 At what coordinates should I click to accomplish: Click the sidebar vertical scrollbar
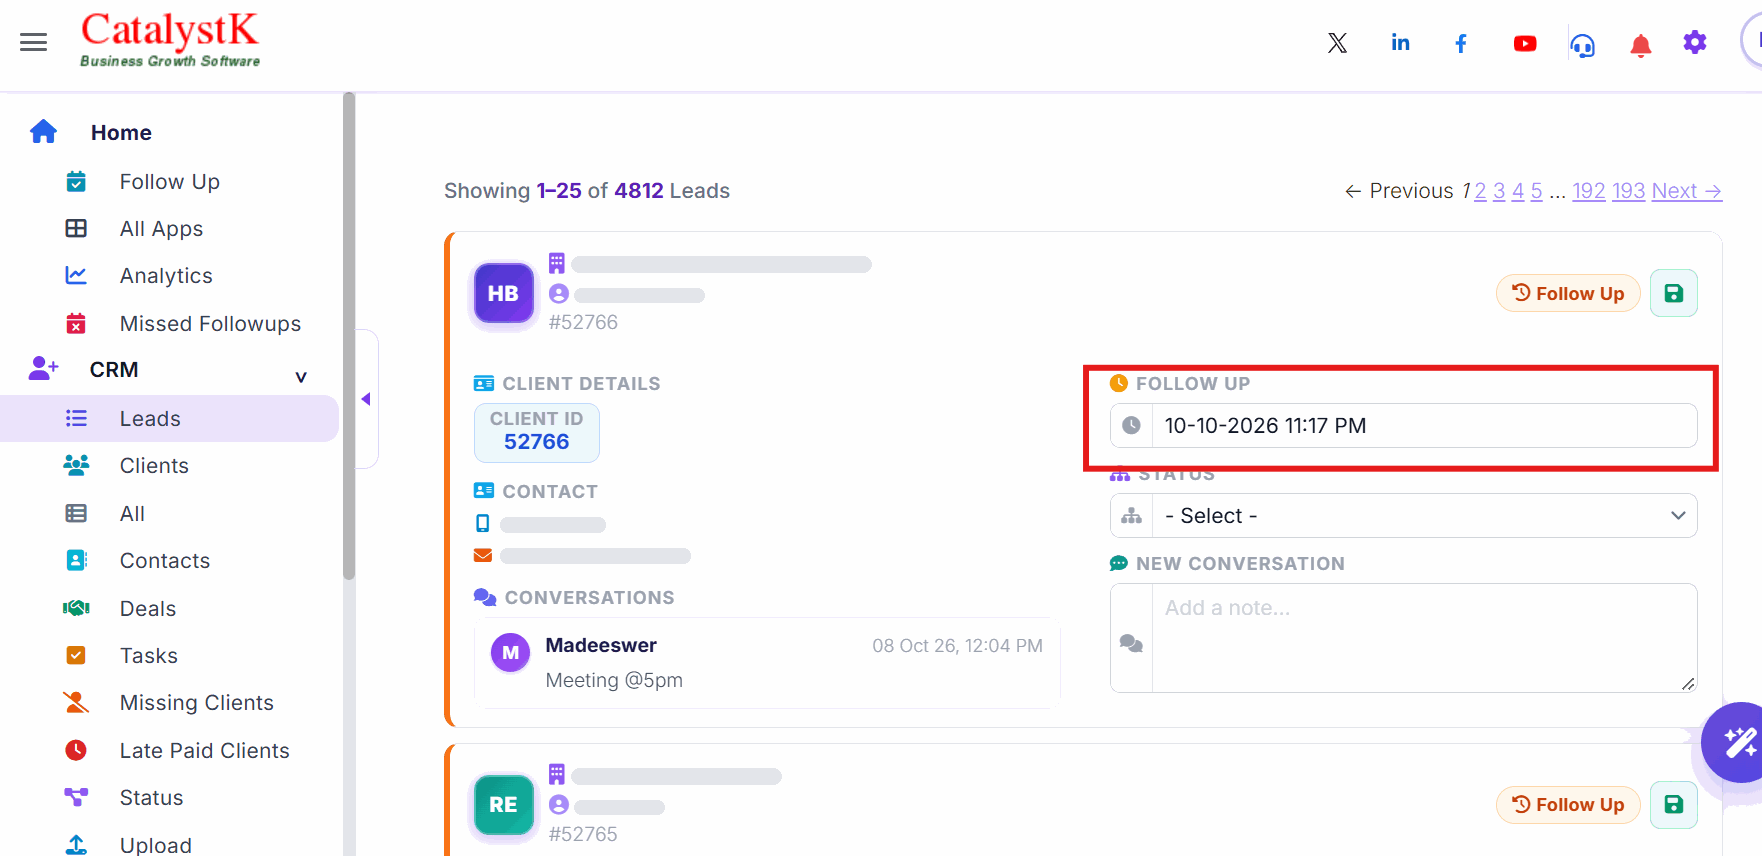pyautogui.click(x=348, y=336)
